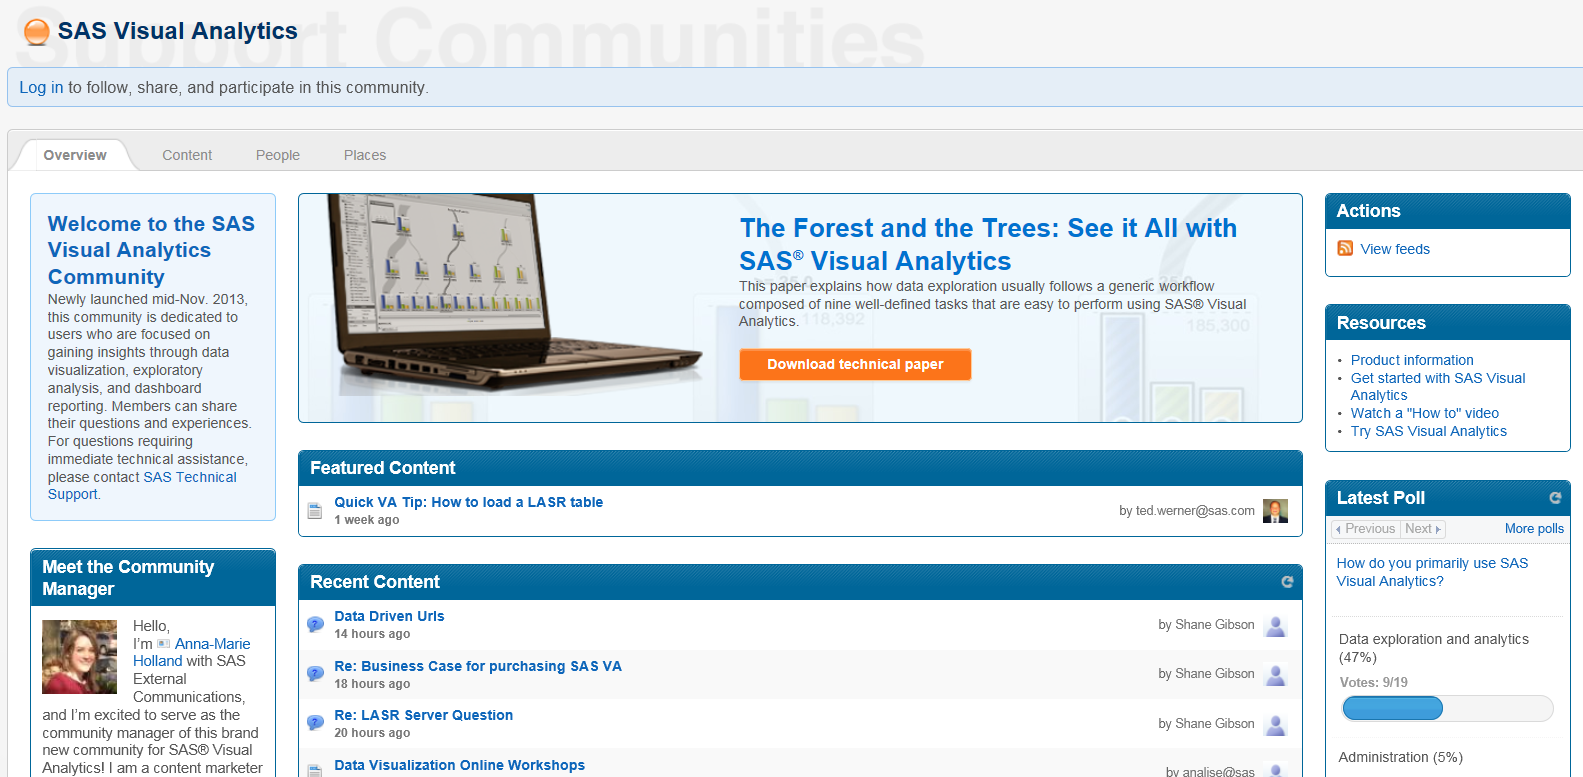Image resolution: width=1583 pixels, height=777 pixels.
Task: Click the RSS feed icon in Actions
Action: point(1345,249)
